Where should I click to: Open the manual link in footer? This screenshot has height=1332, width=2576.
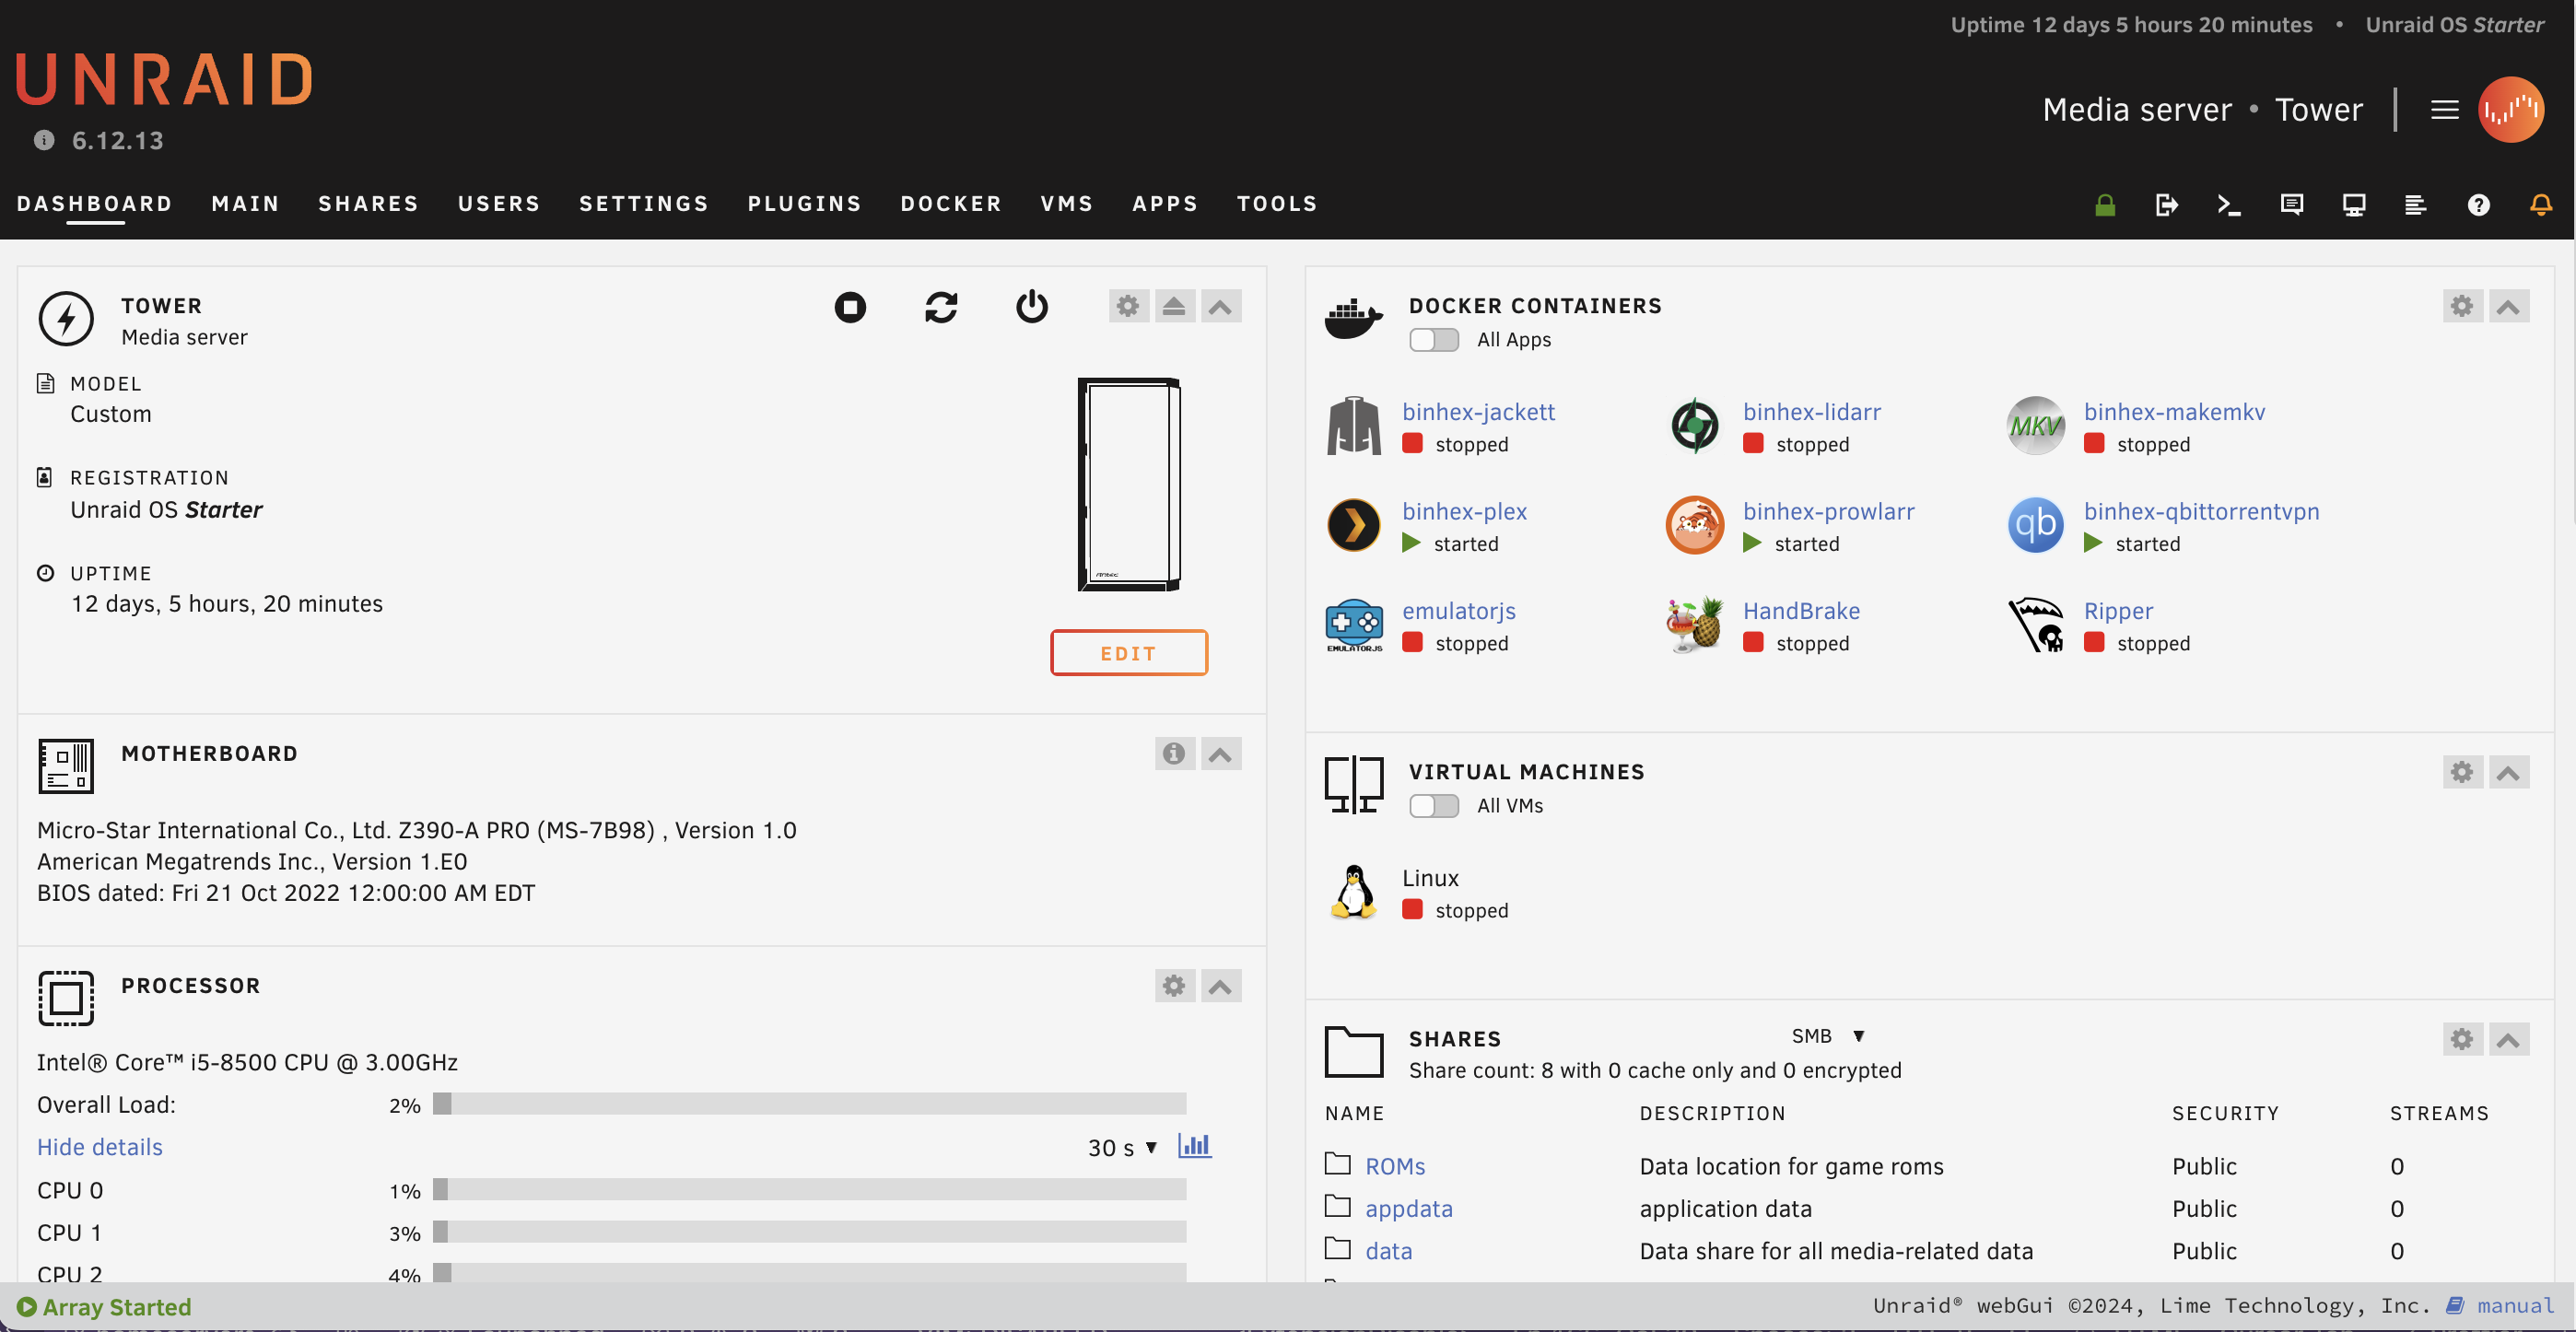2514,1305
